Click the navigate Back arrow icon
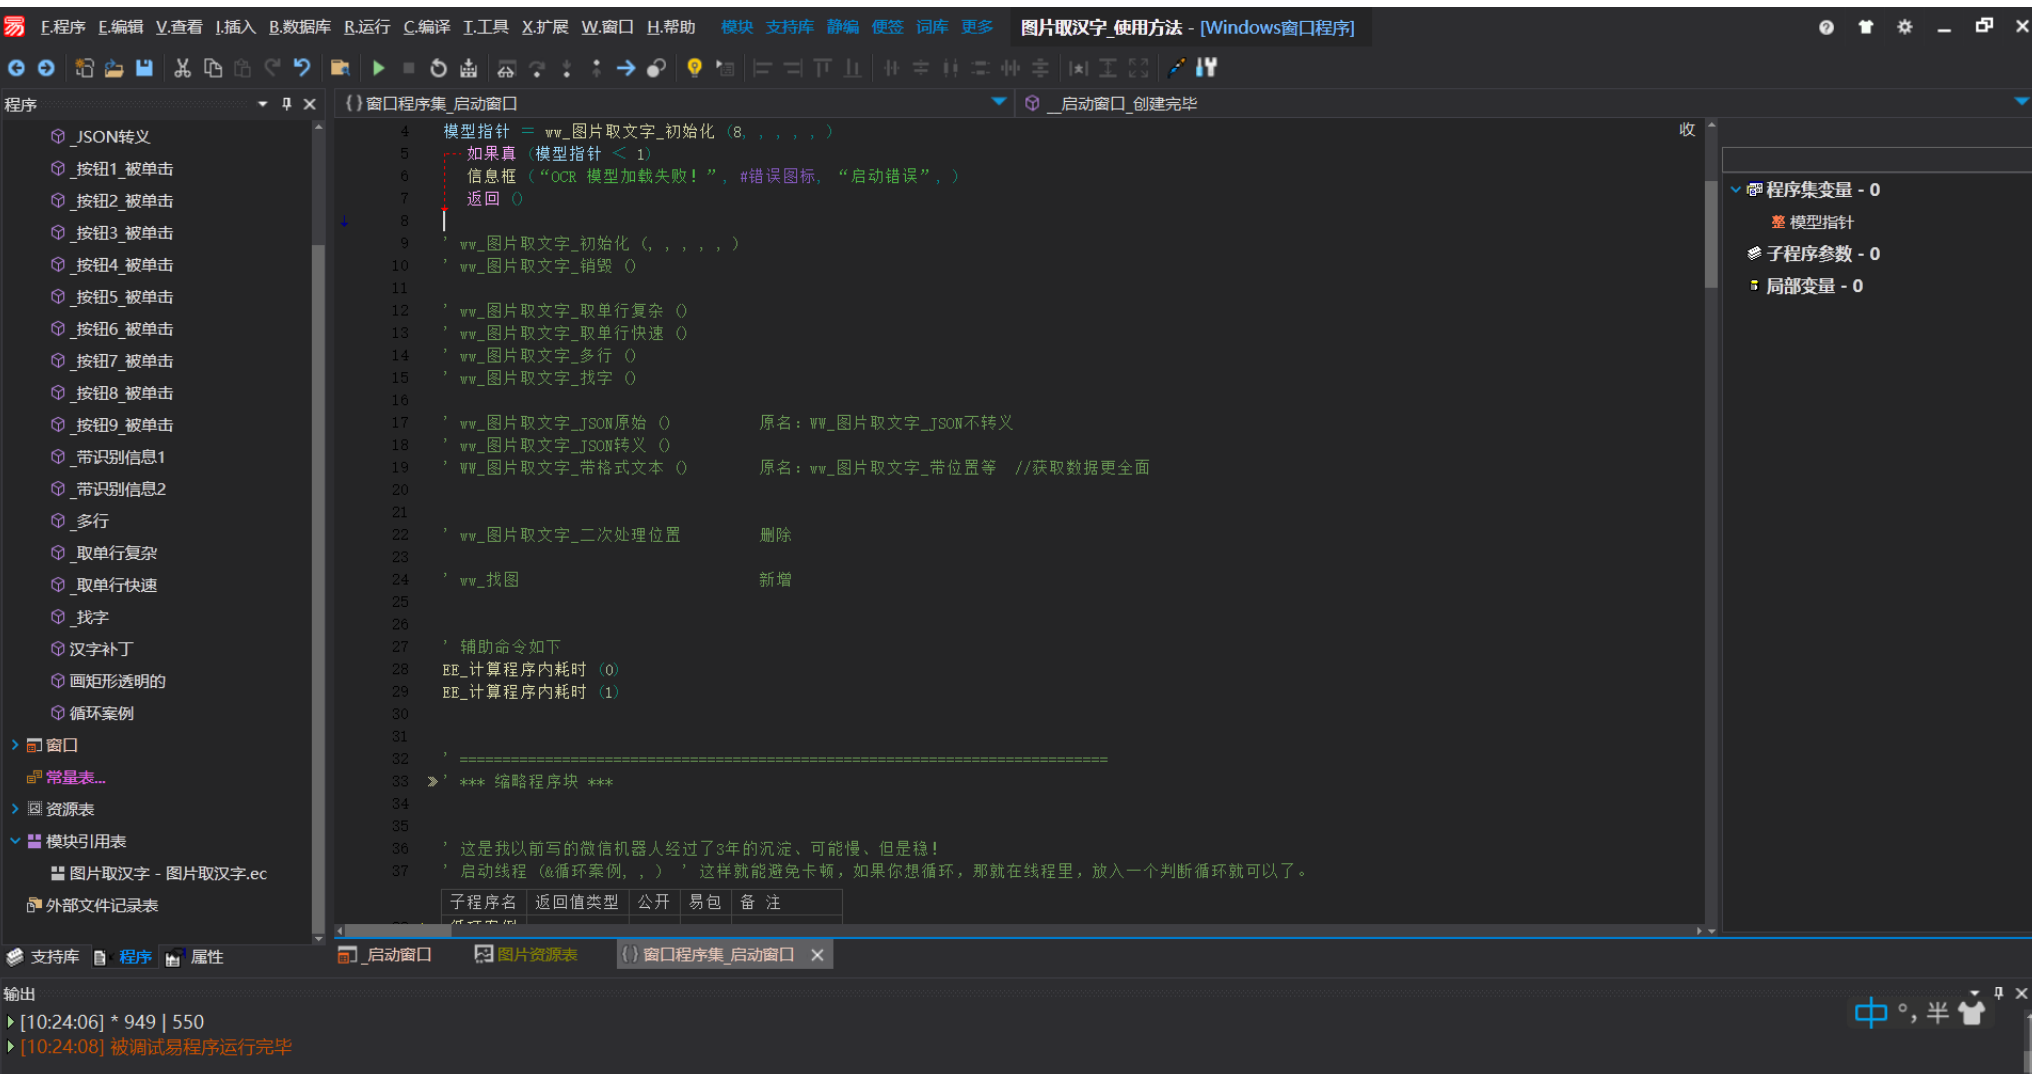Viewport: 2032px width, 1074px height. coord(16,68)
